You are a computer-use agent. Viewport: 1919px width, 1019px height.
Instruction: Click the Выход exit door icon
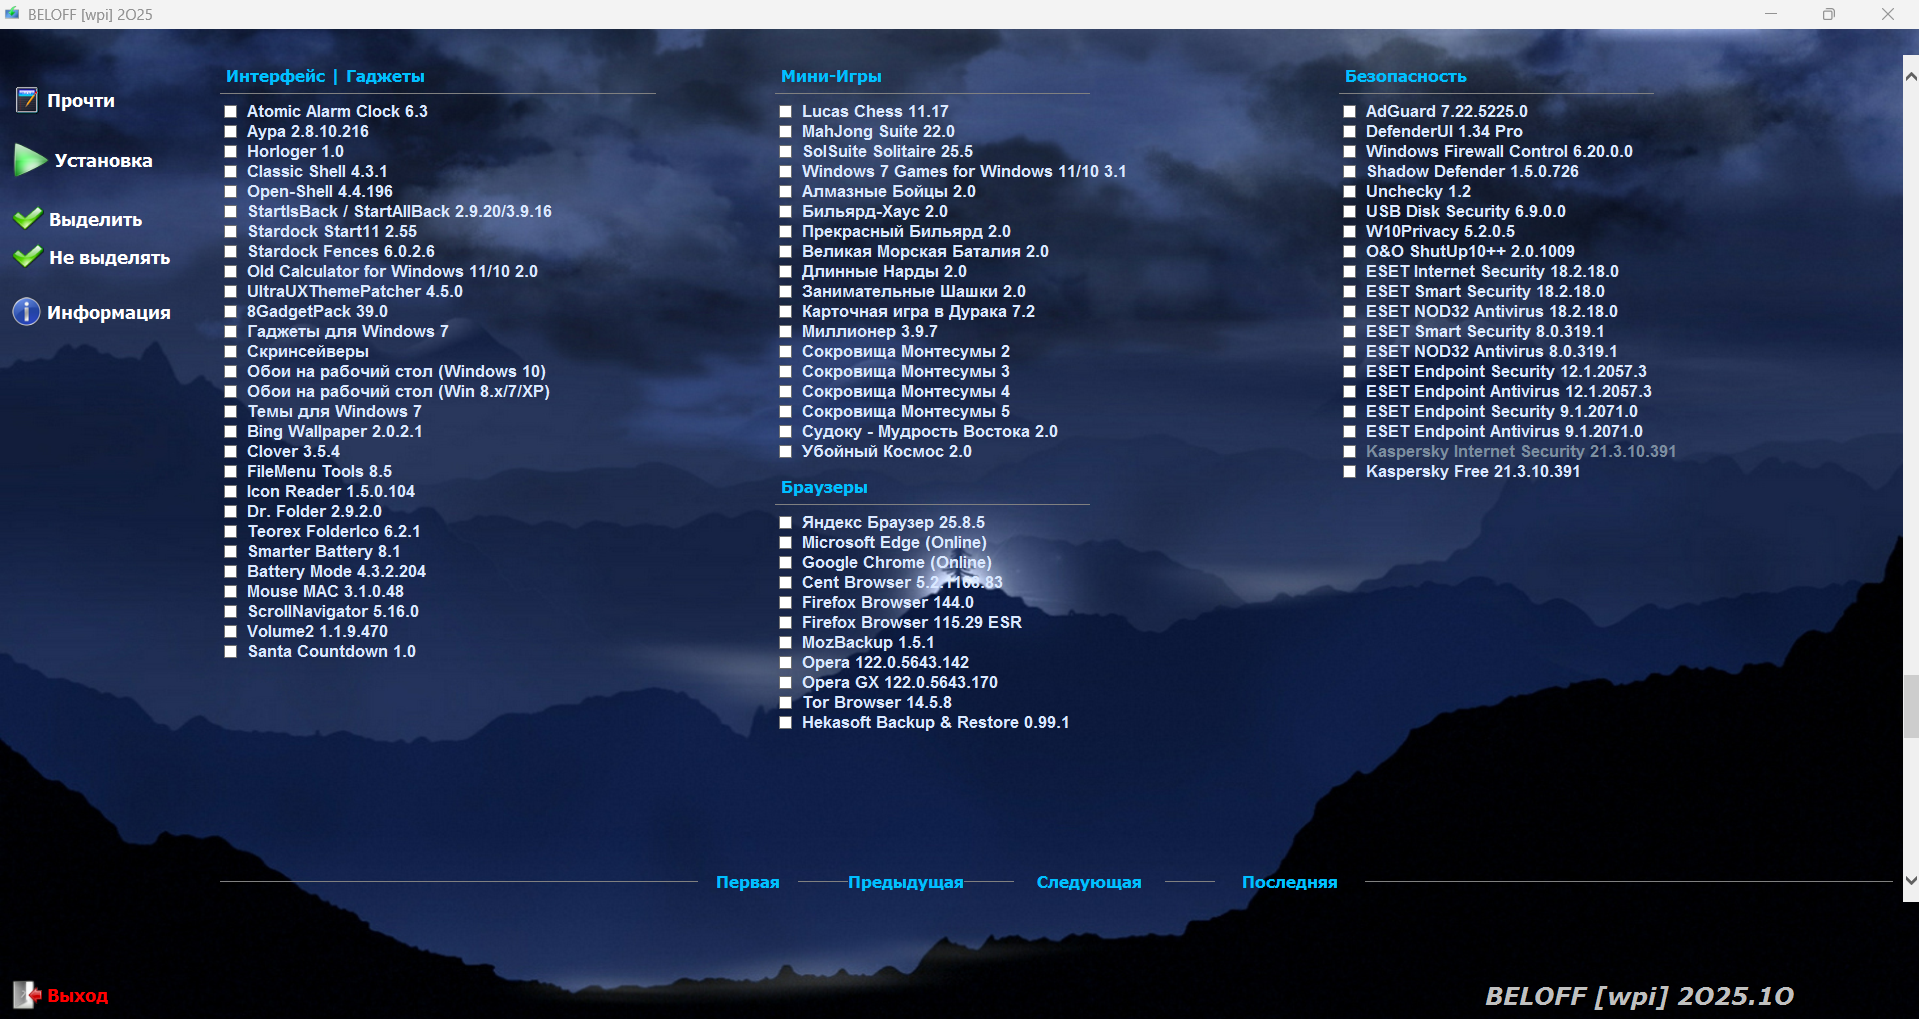(26, 995)
